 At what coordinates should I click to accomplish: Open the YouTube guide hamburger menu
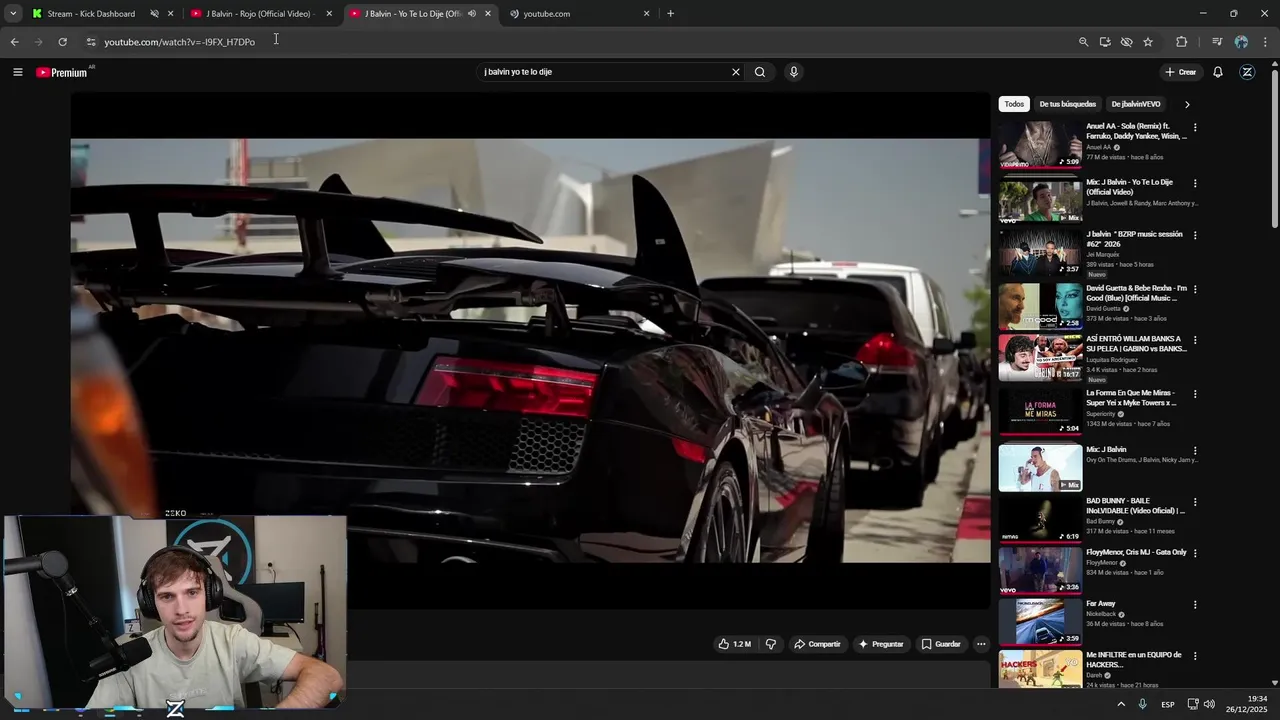(x=17, y=72)
